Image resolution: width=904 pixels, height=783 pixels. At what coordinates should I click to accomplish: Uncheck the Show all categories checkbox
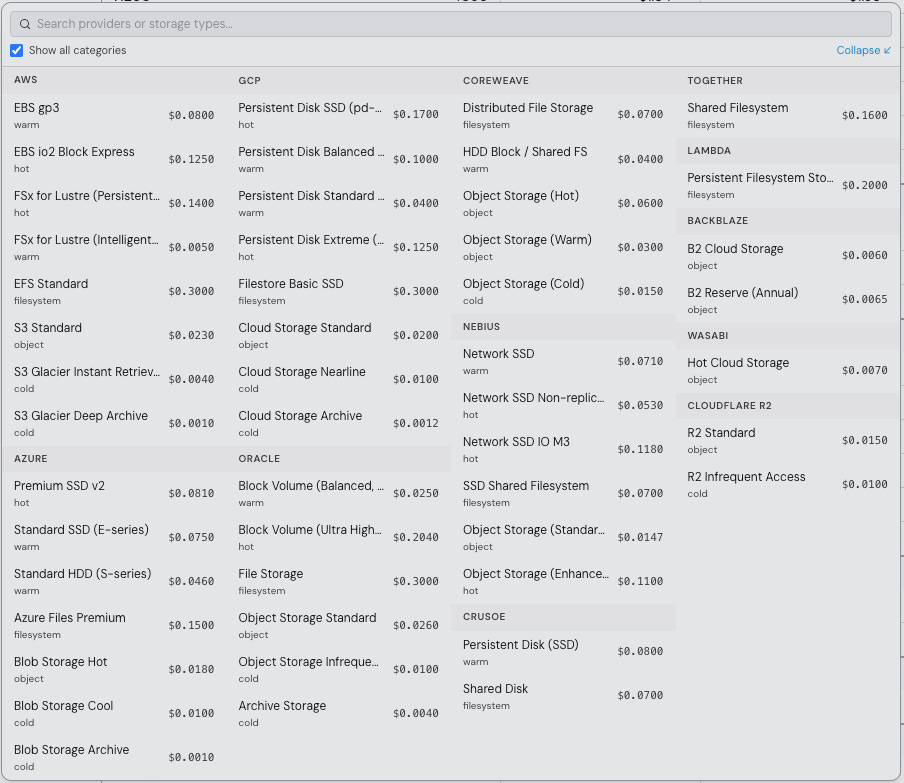point(17,50)
